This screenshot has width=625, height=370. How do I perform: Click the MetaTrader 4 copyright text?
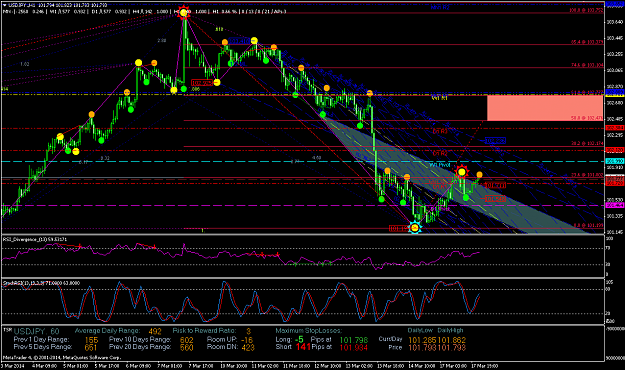pos(62,358)
